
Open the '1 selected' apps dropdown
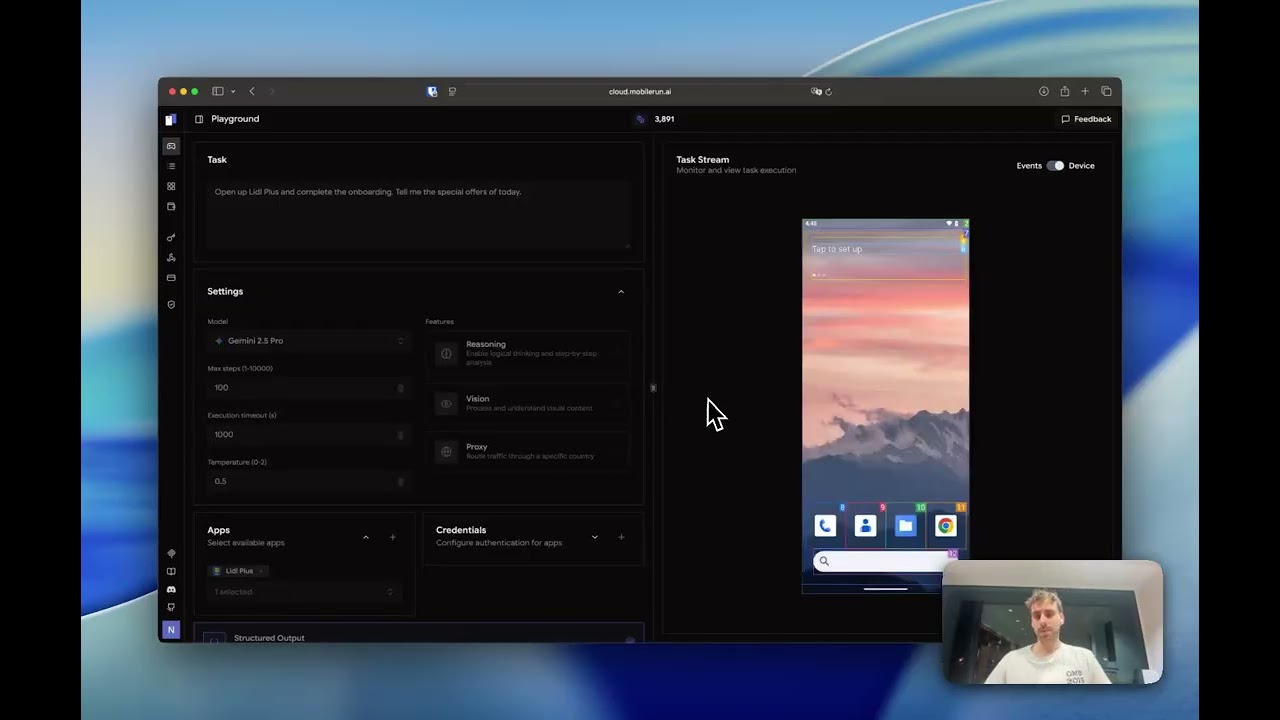coord(304,592)
